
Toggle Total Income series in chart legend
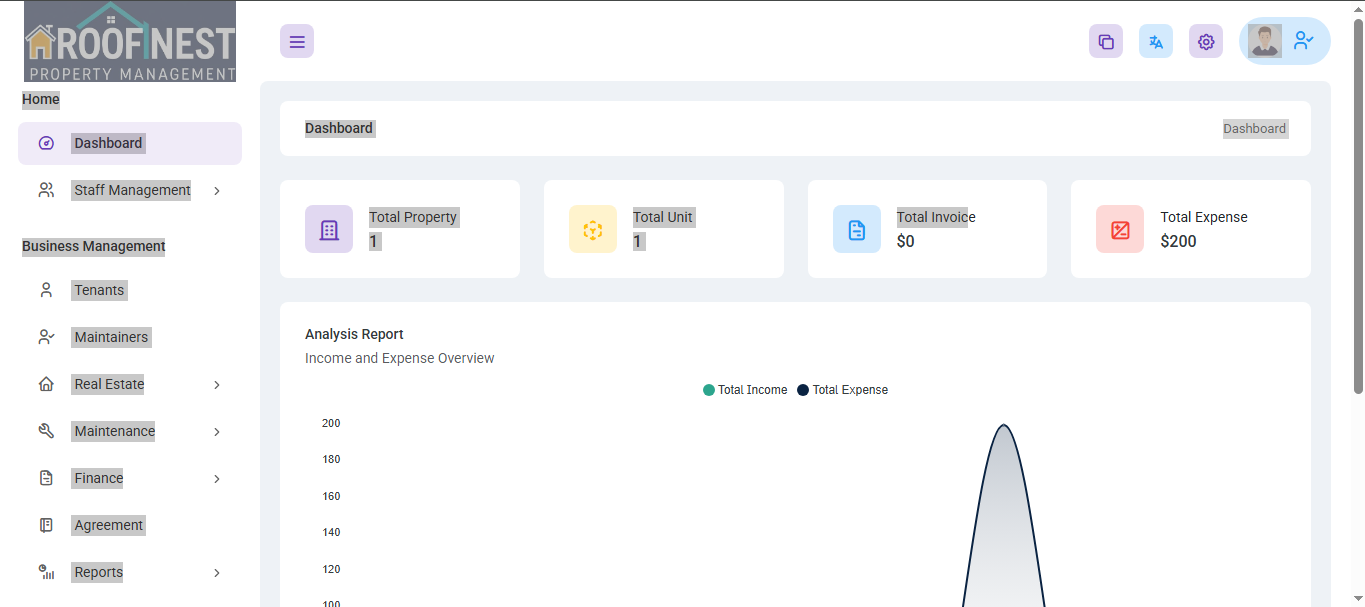click(x=745, y=390)
